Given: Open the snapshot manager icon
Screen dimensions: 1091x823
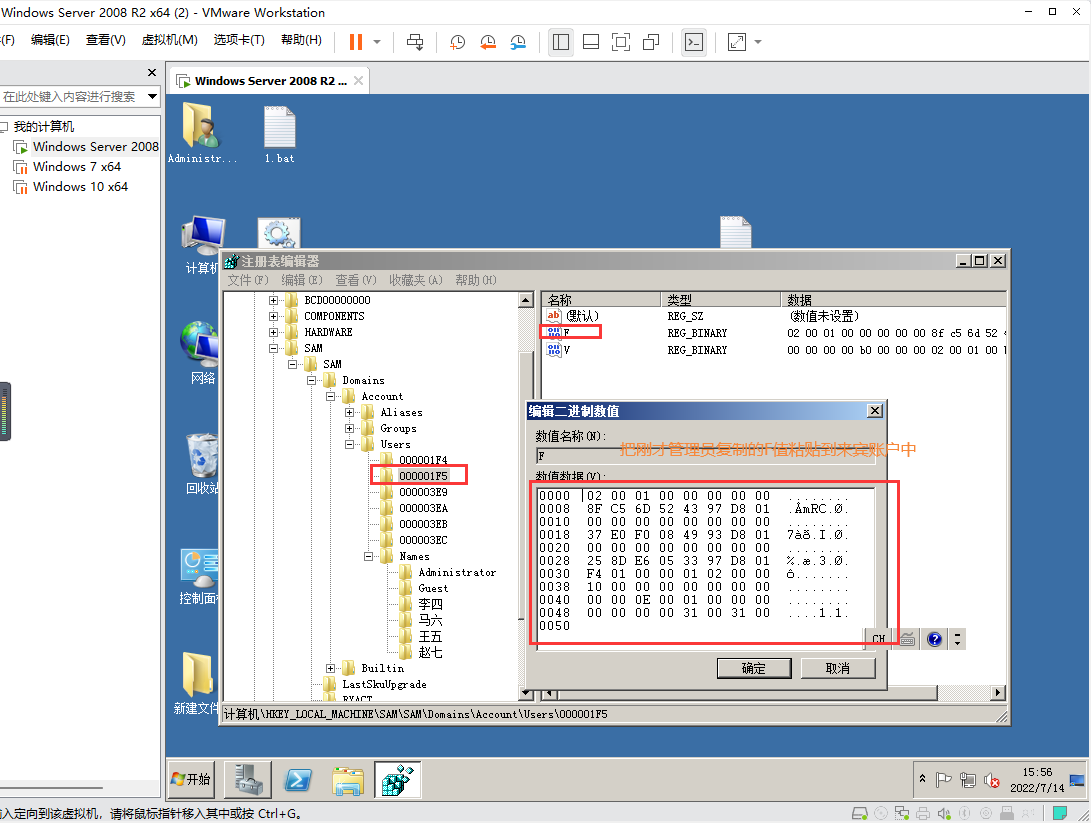Looking at the screenshot, I should [518, 42].
